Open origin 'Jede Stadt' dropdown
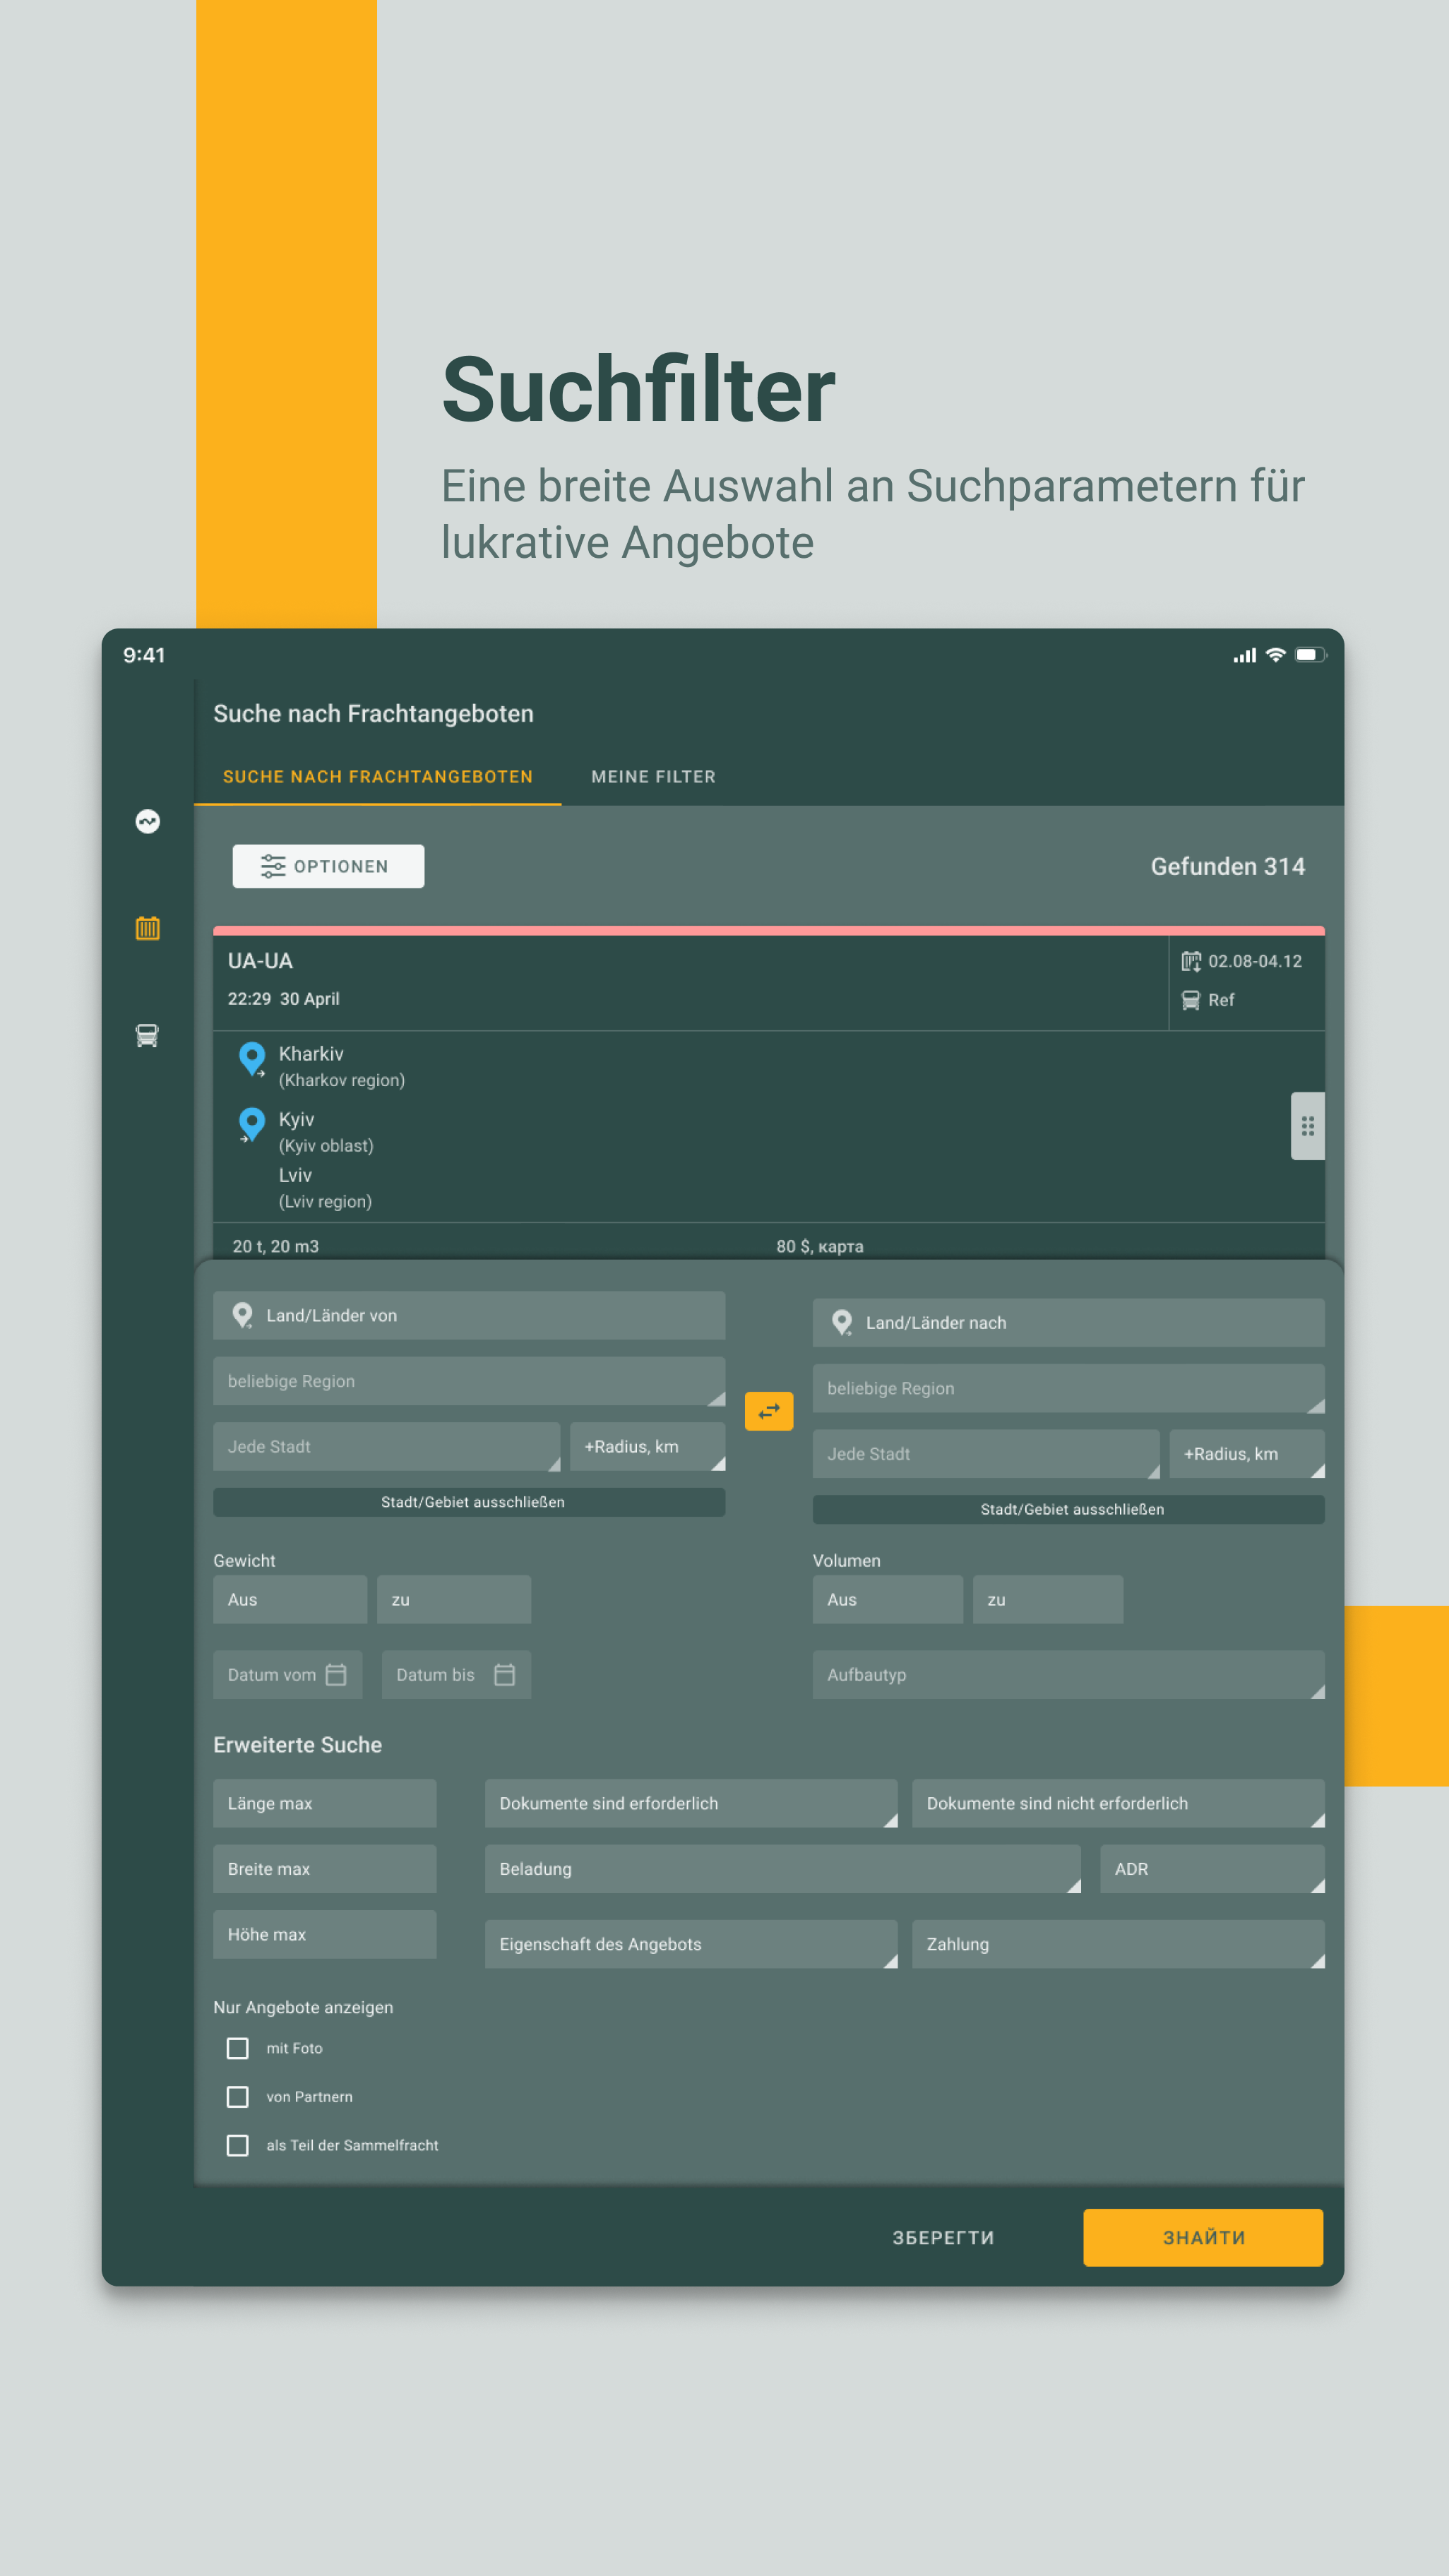Image resolution: width=1449 pixels, height=2576 pixels. click(x=386, y=1446)
